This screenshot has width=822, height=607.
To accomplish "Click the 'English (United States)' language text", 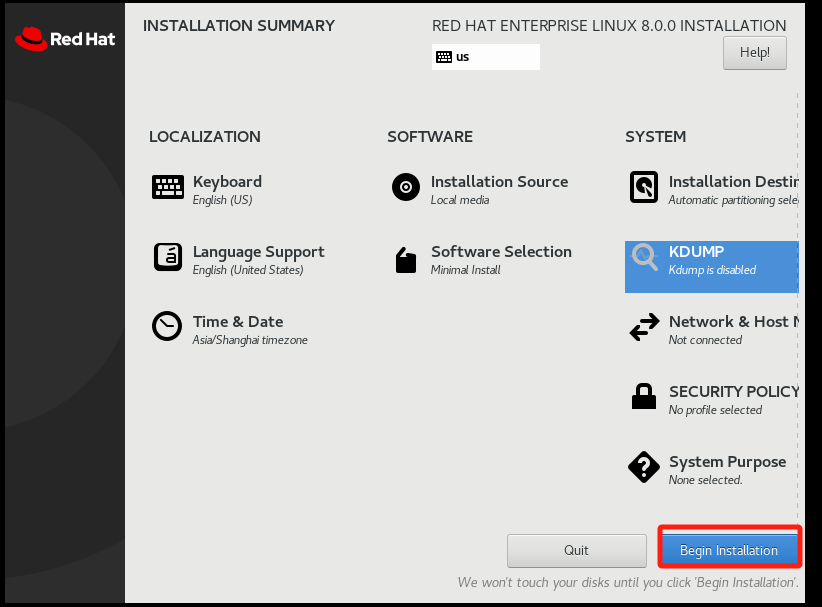I will (248, 270).
